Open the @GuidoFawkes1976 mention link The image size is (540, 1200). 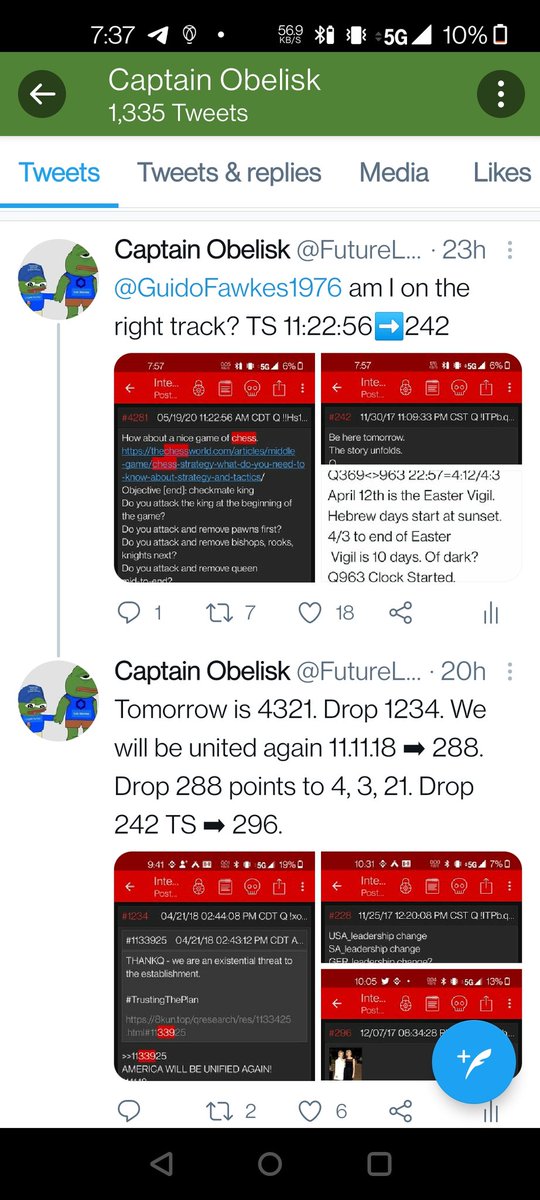pyautogui.click(x=229, y=288)
